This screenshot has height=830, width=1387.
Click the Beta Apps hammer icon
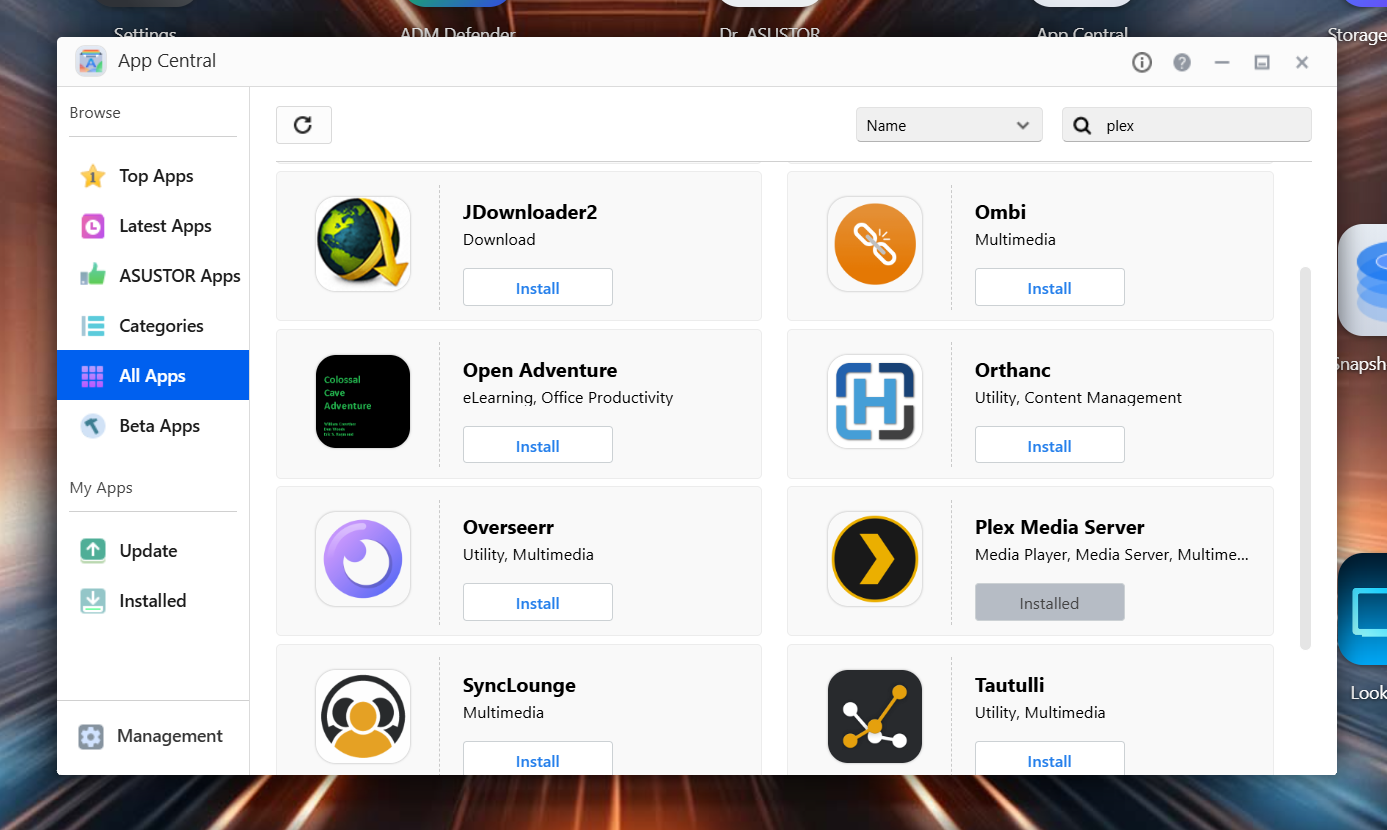[92, 426]
